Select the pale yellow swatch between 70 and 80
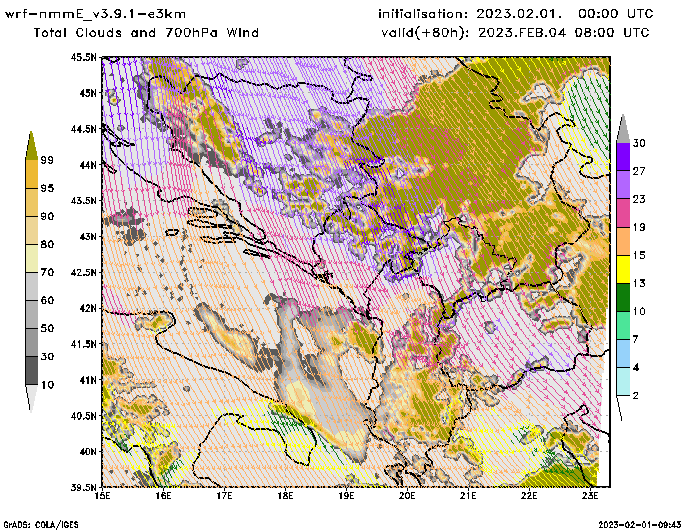 coord(31,259)
